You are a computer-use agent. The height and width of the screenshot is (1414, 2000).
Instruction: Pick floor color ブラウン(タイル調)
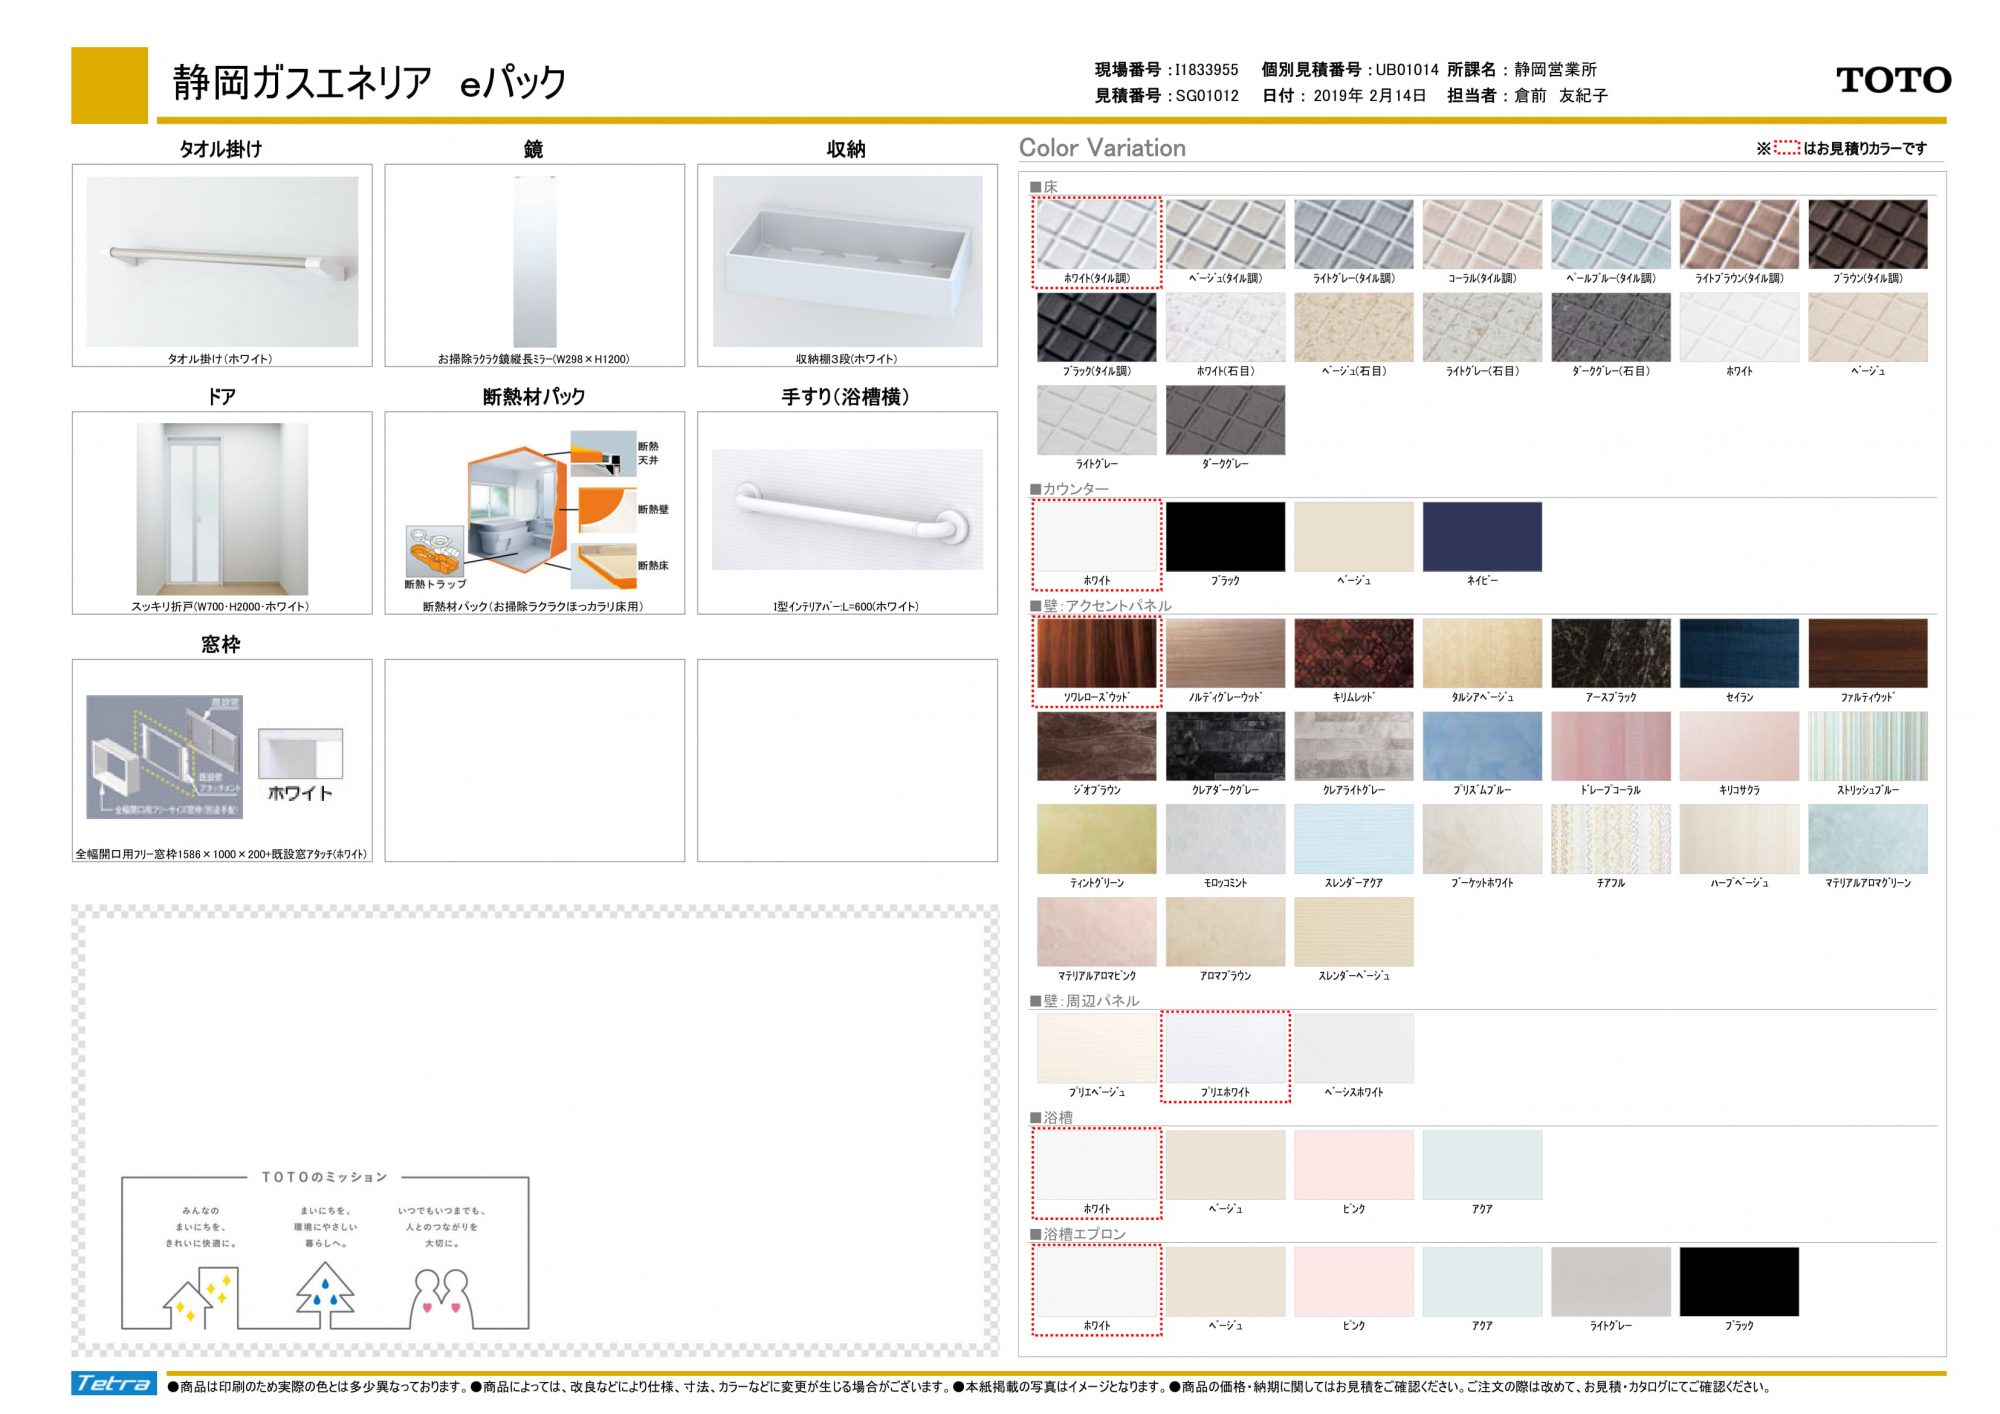pos(1868,234)
